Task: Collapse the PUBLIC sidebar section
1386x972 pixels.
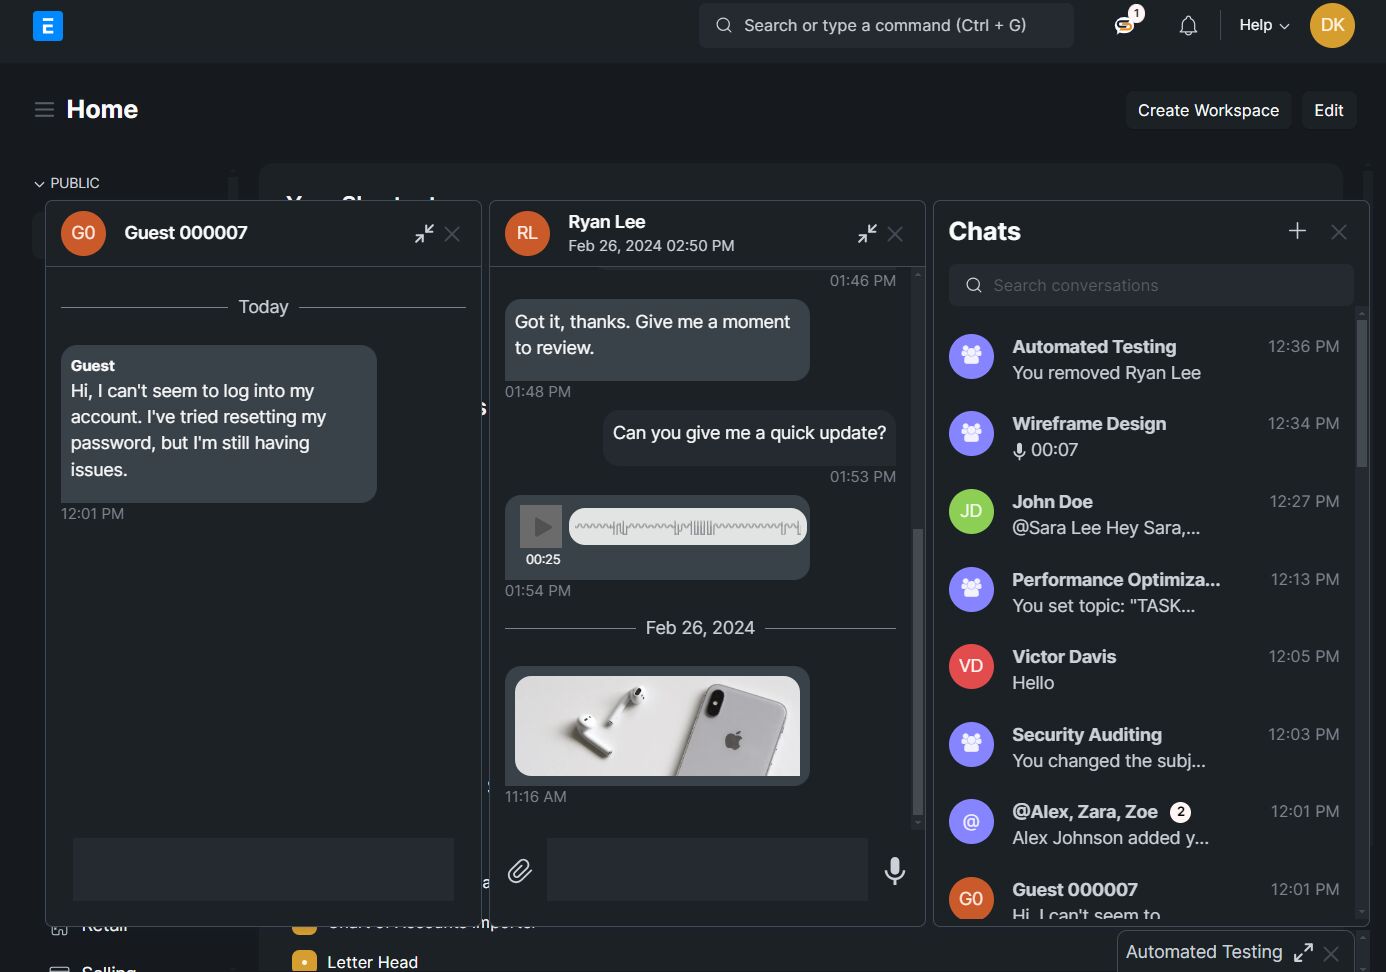Action: point(67,183)
